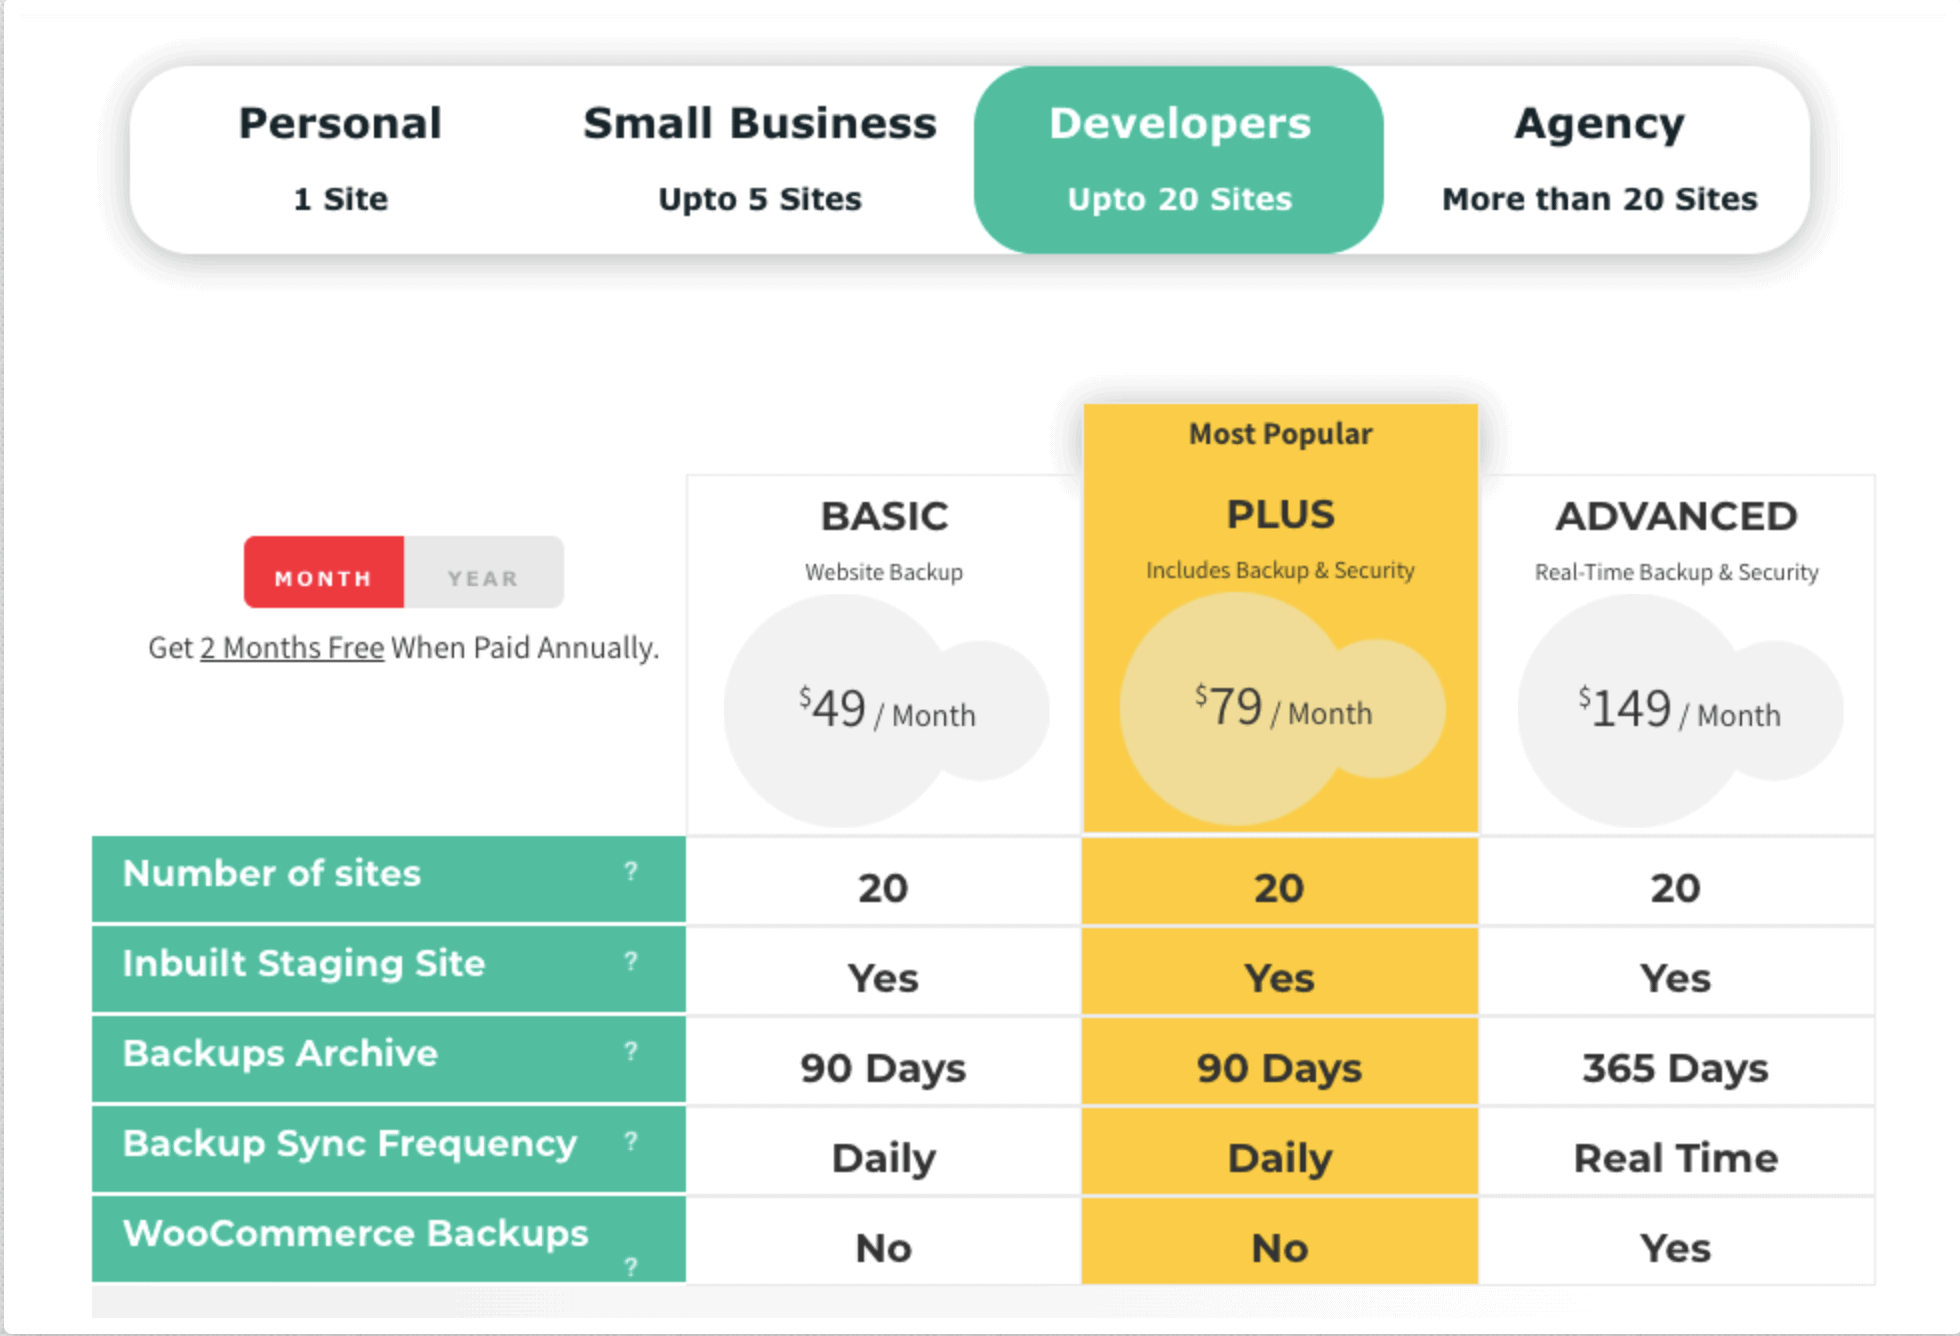This screenshot has width=1960, height=1336.
Task: Click help icon beside Backups Archive
Action: [x=631, y=1051]
